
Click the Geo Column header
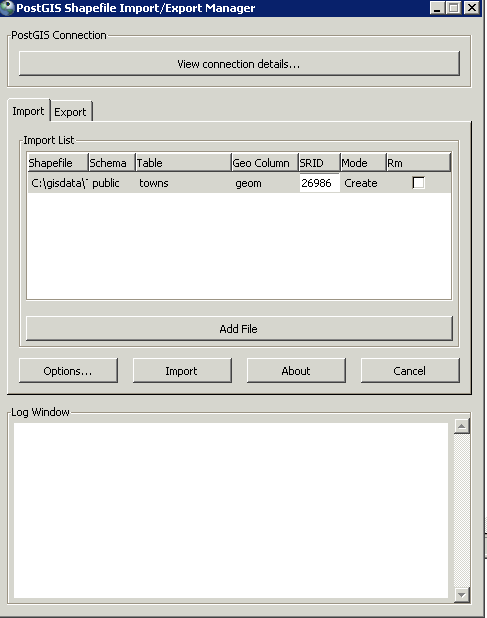click(x=265, y=162)
